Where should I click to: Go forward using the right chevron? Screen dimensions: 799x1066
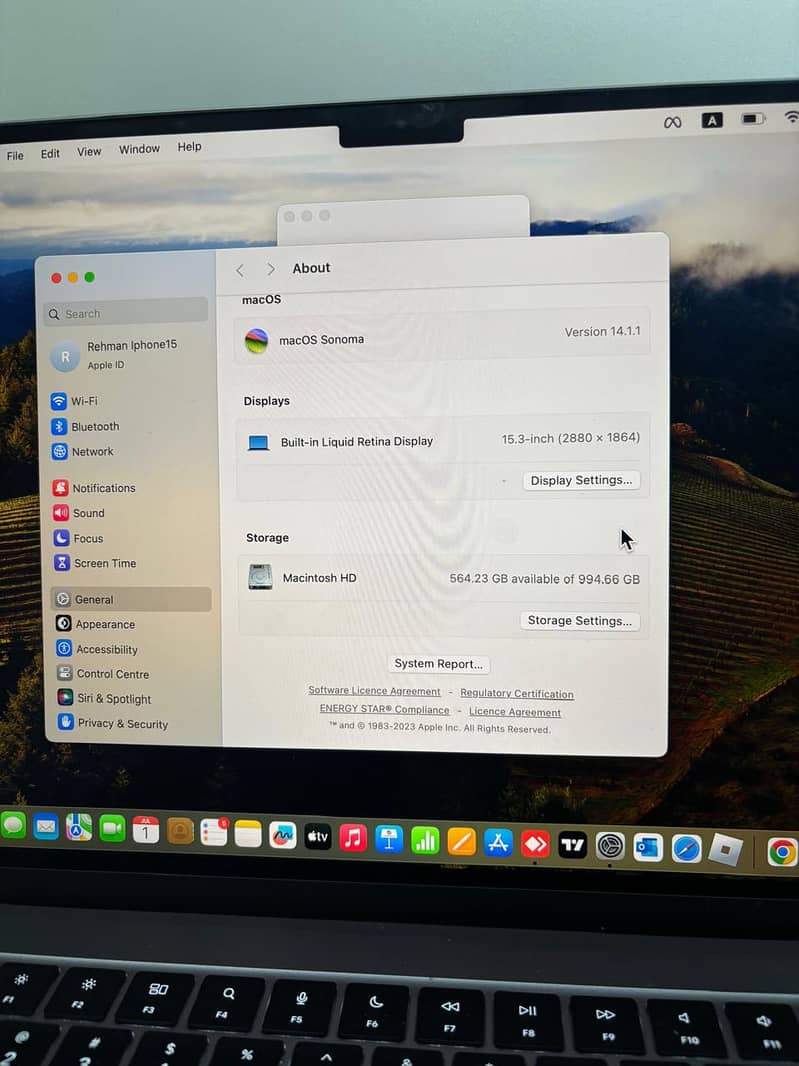[x=271, y=269]
